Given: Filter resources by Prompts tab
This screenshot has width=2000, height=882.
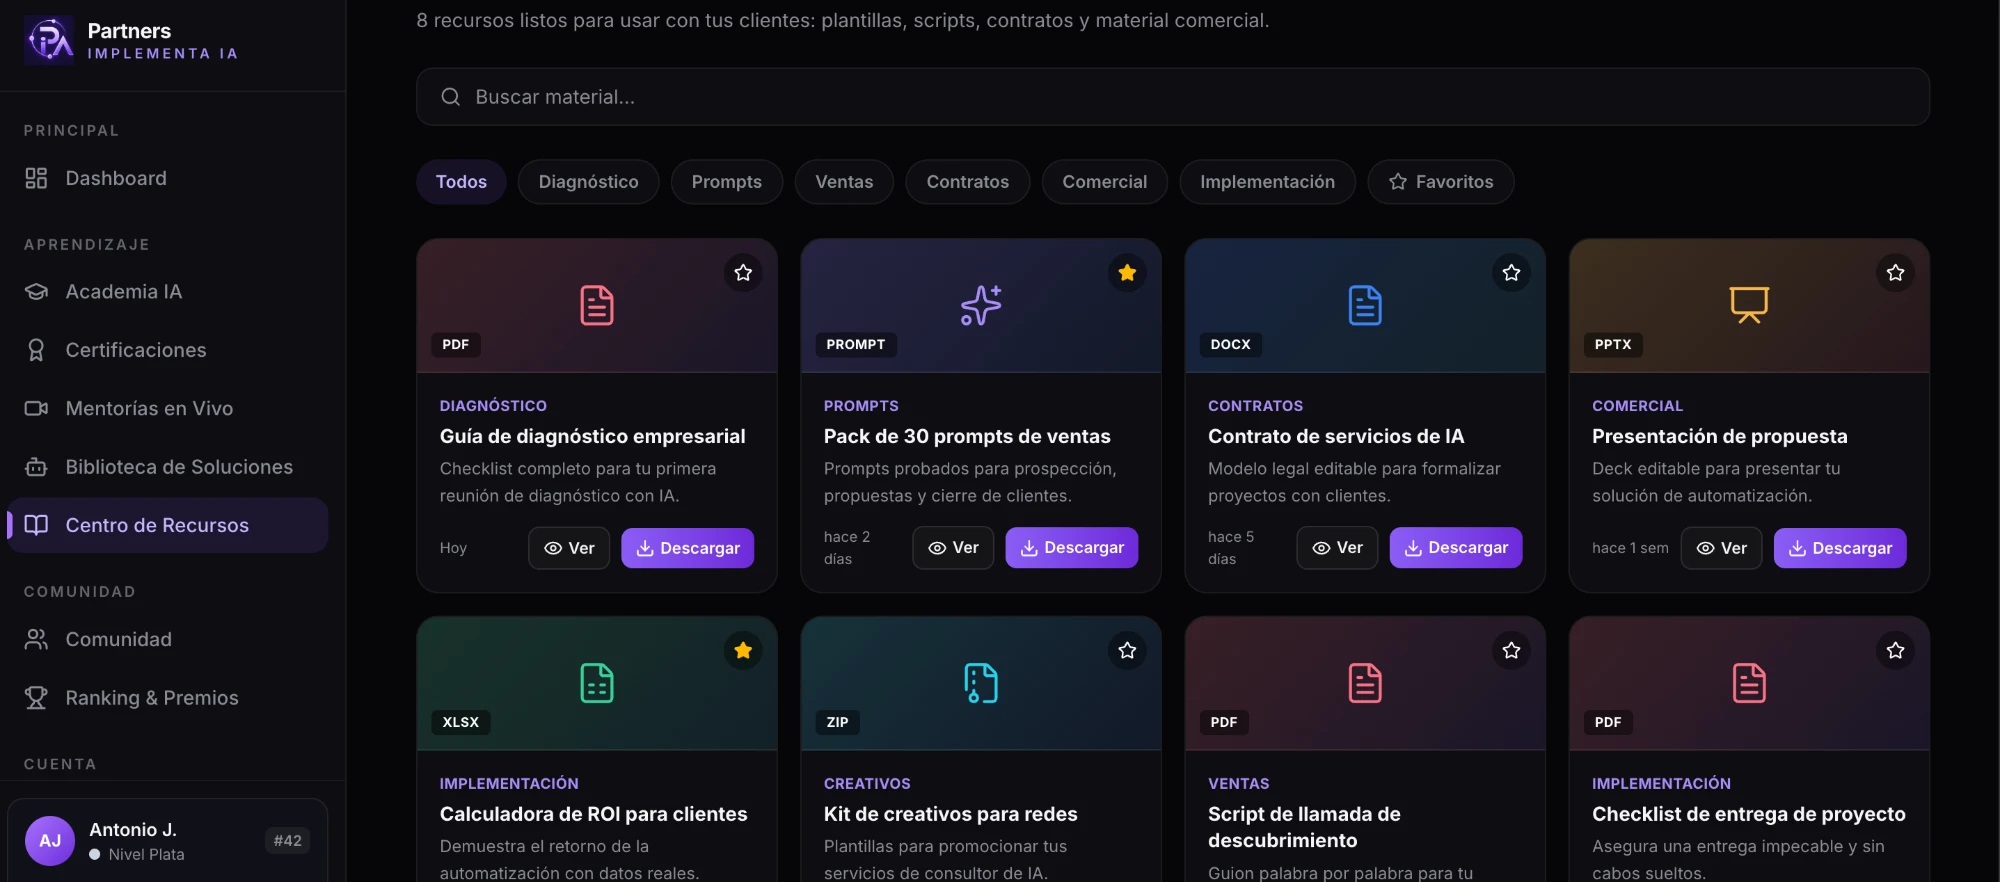Looking at the screenshot, I should [x=727, y=182].
